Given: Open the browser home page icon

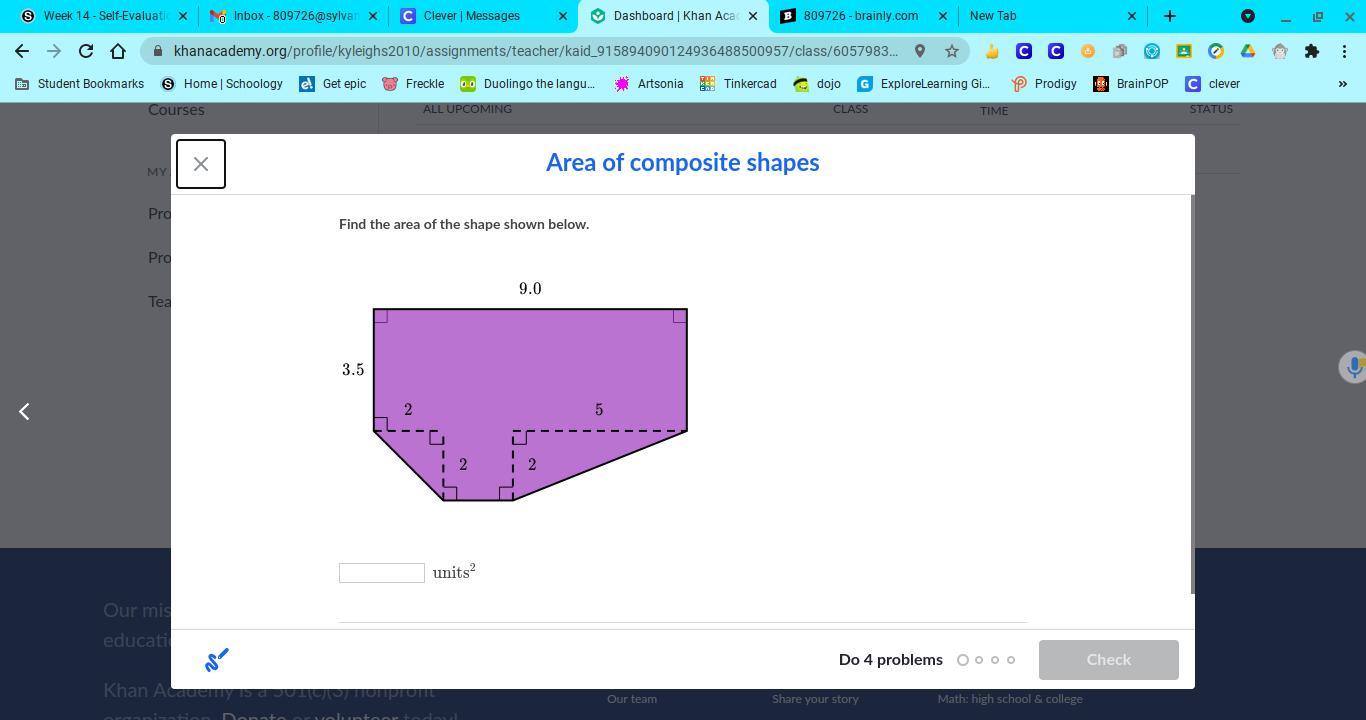Looking at the screenshot, I should [118, 51].
